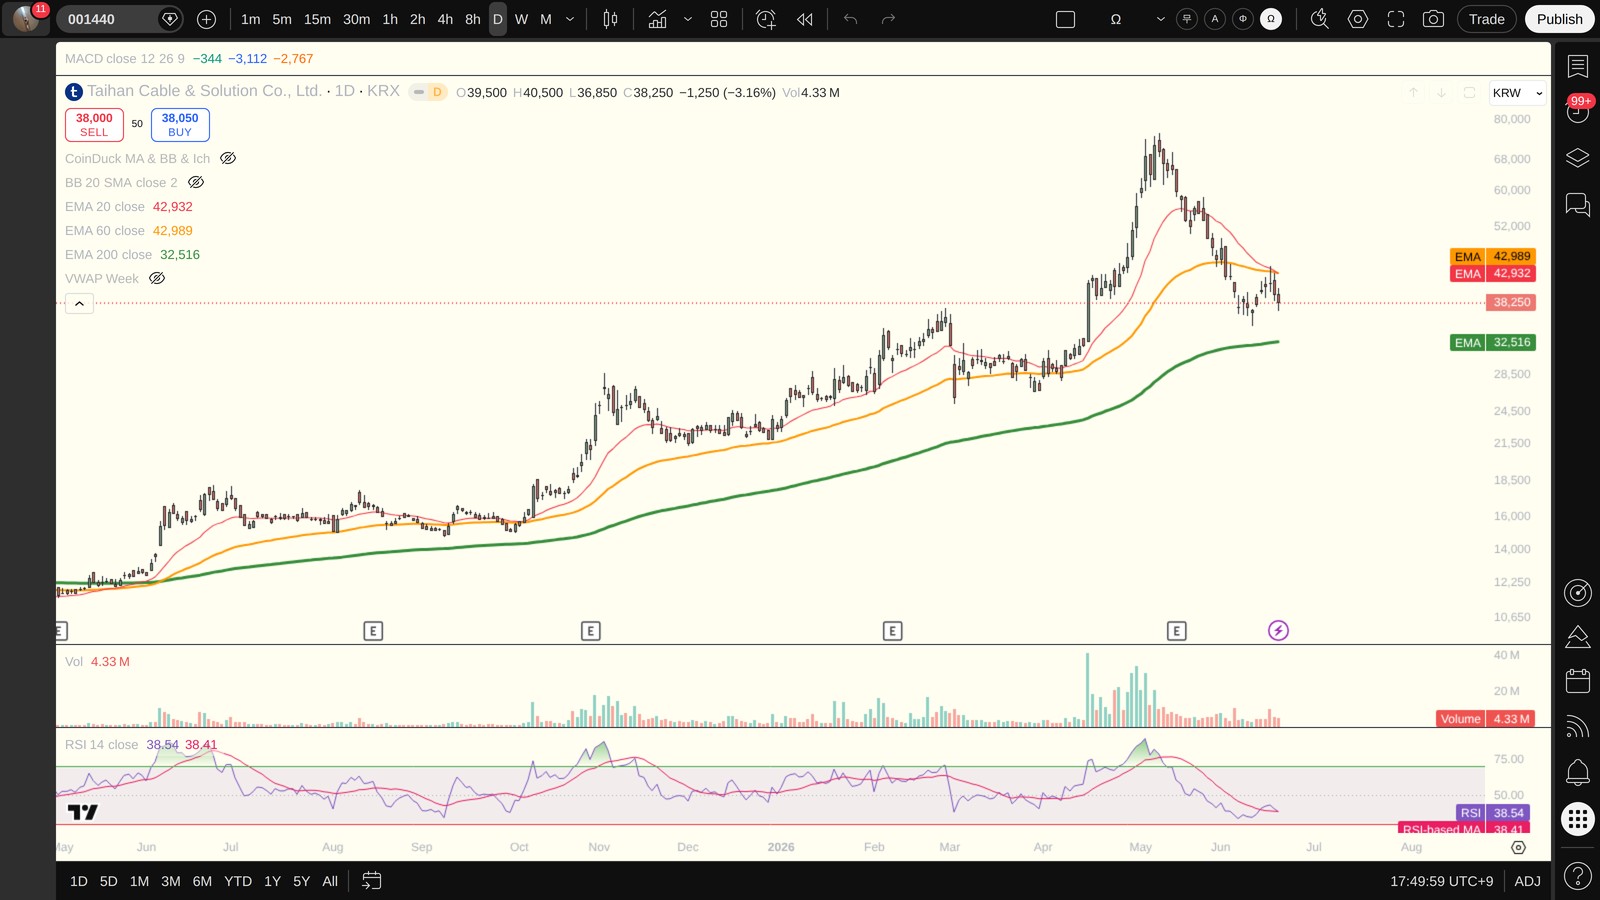The image size is (1600, 900).
Task: Expand the time interval dropdown arrow
Action: (x=570, y=19)
